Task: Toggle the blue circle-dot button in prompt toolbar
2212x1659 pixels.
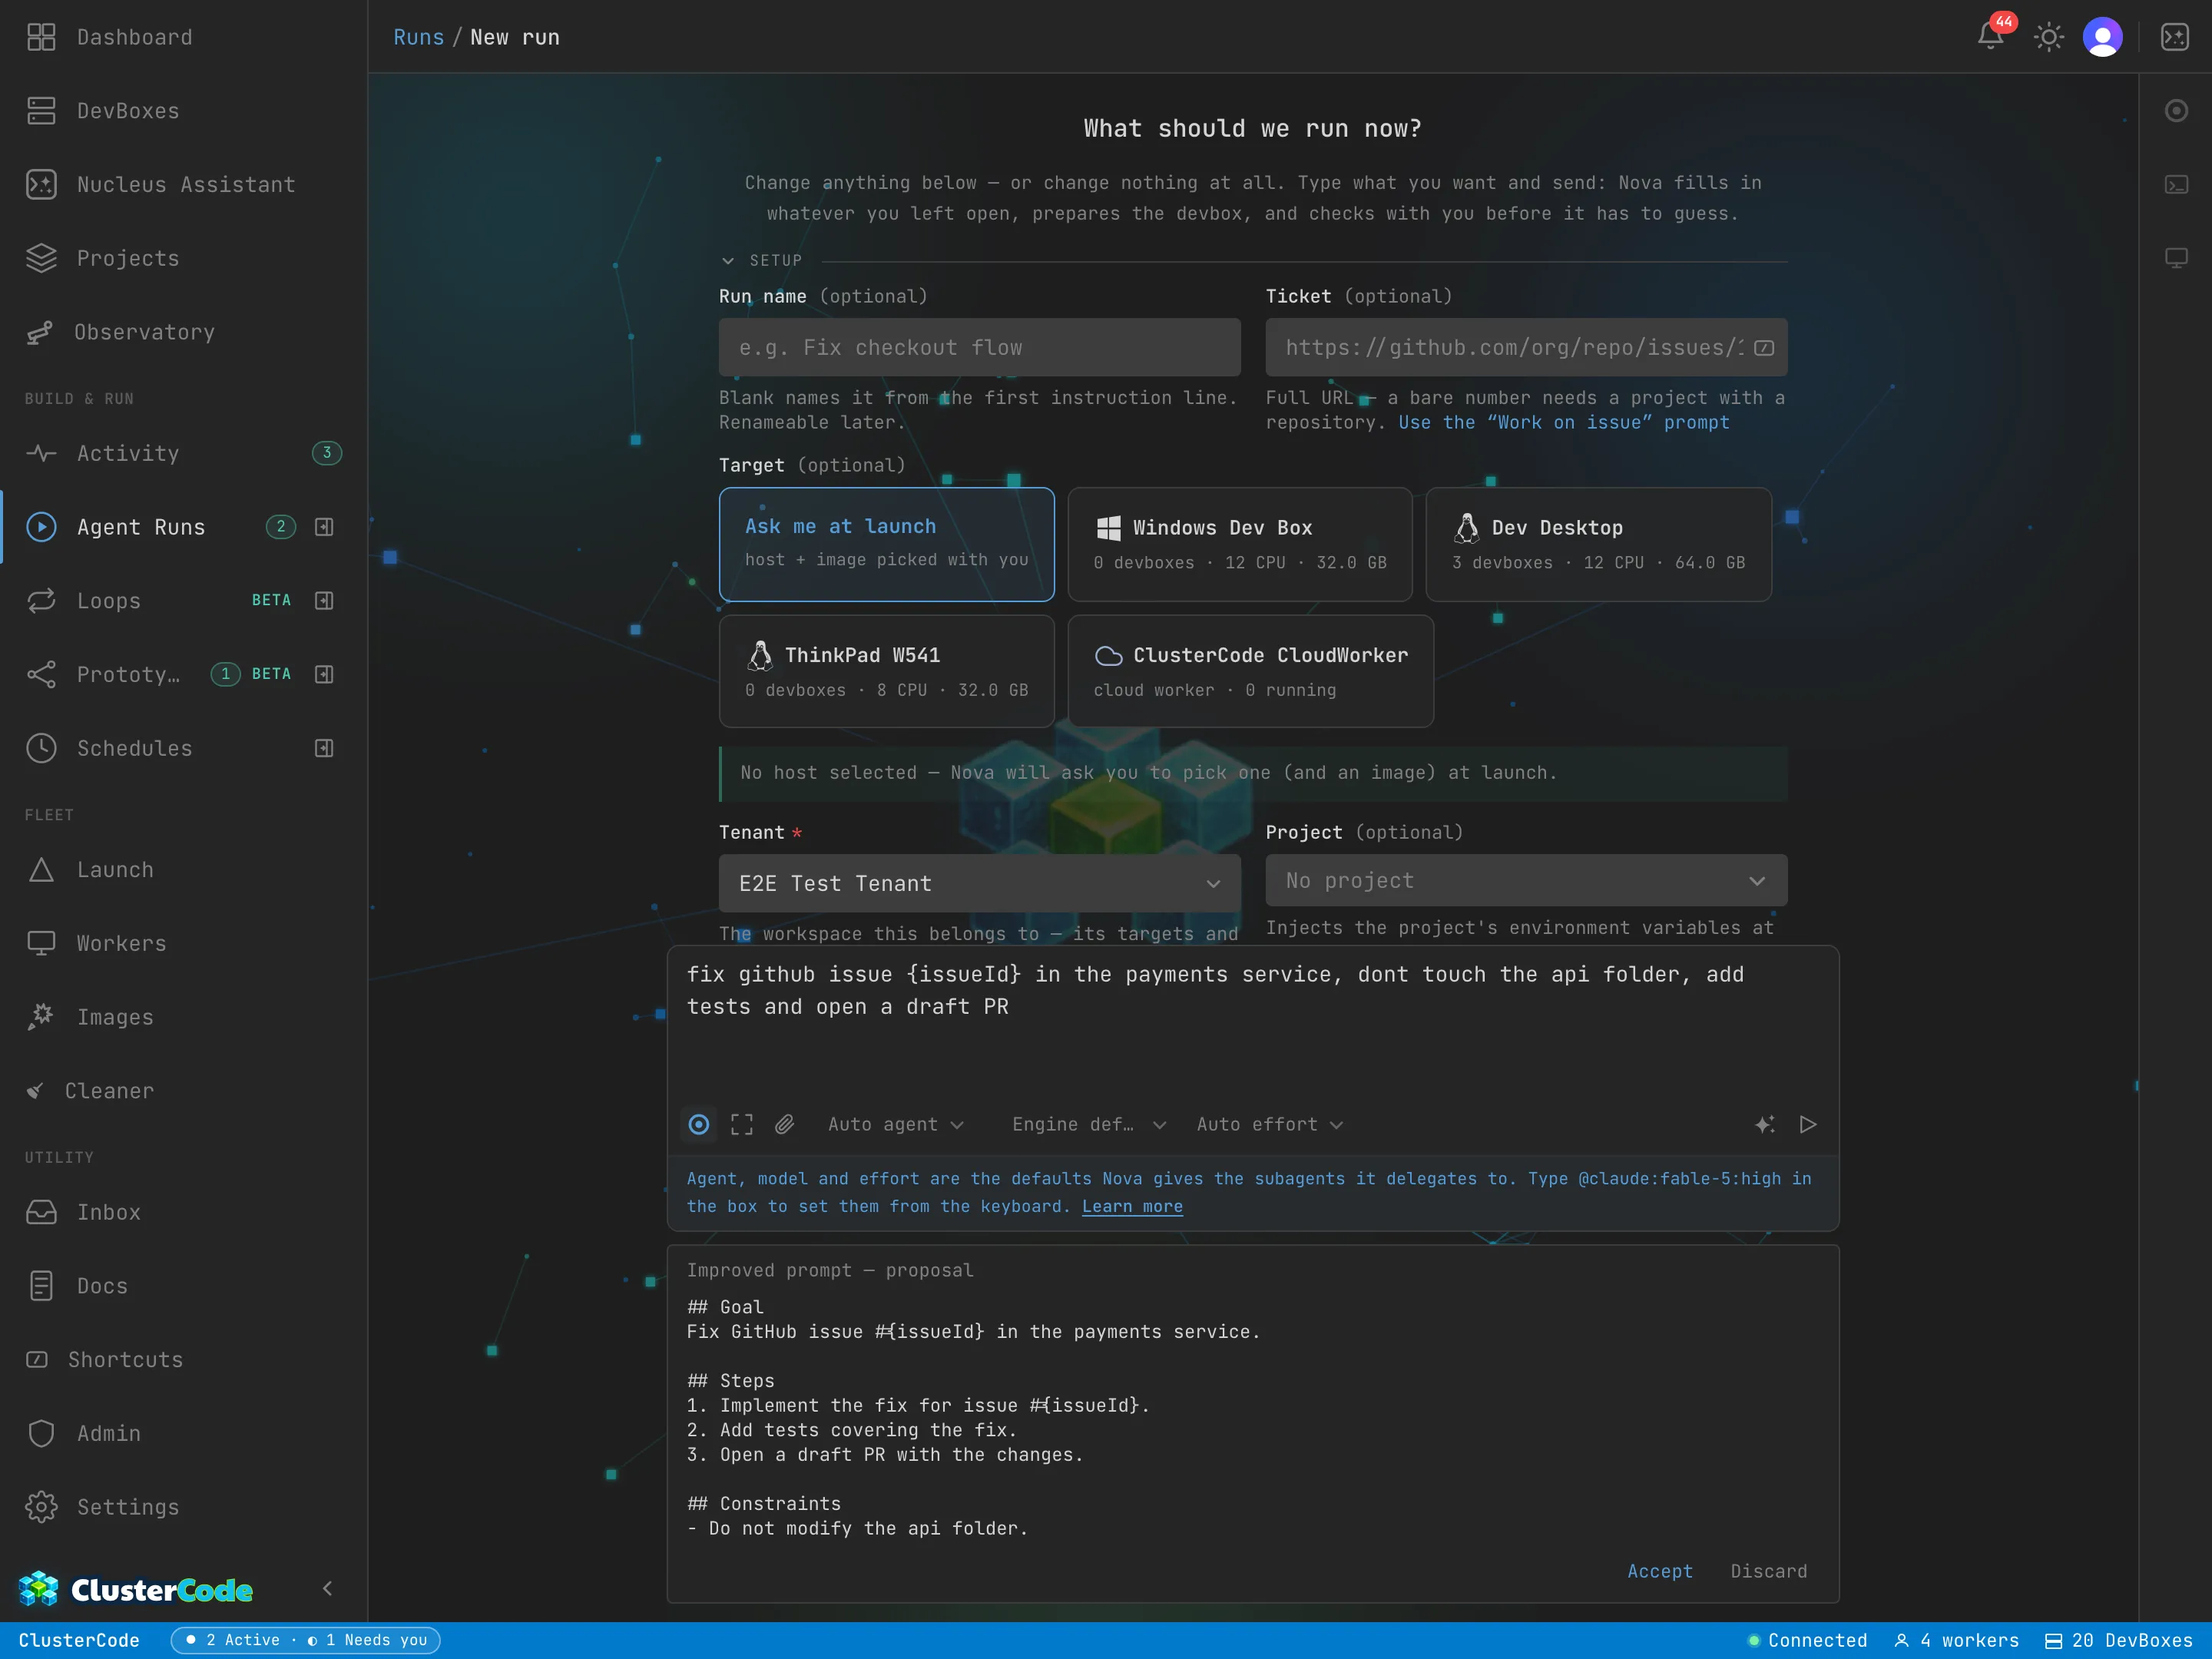Action: (x=699, y=1124)
